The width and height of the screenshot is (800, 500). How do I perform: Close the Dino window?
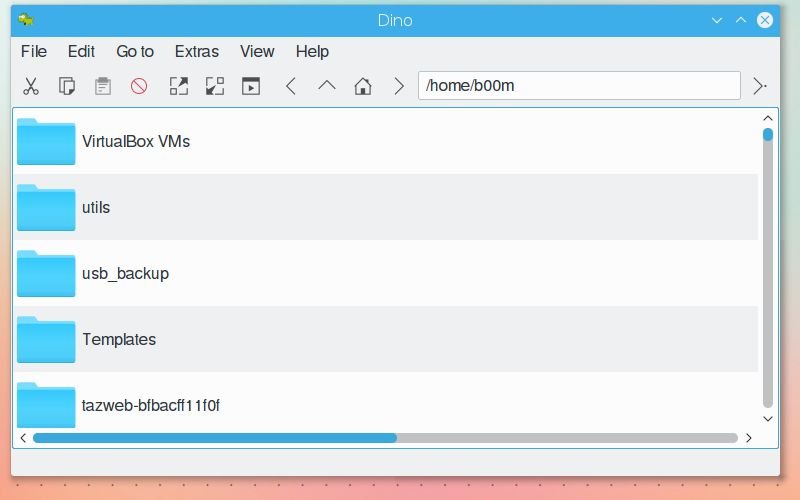tap(764, 20)
